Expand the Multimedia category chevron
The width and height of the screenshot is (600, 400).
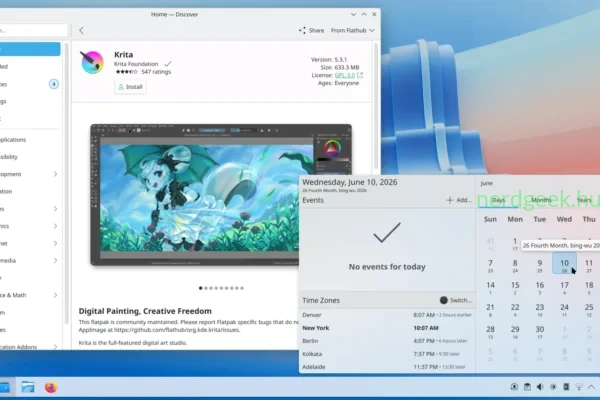click(x=55, y=261)
